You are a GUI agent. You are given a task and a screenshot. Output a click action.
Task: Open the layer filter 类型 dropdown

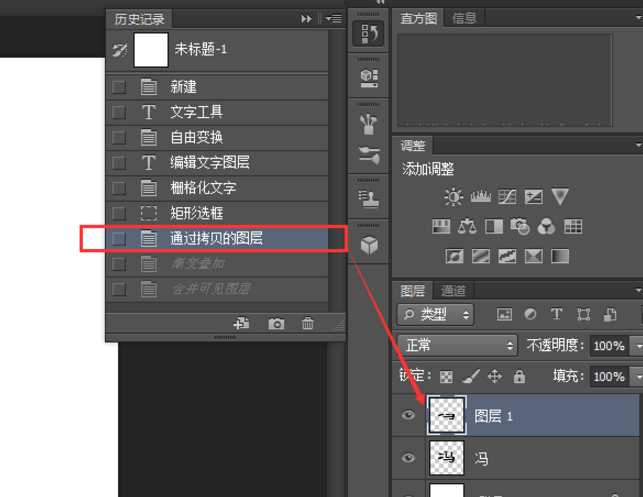click(435, 315)
